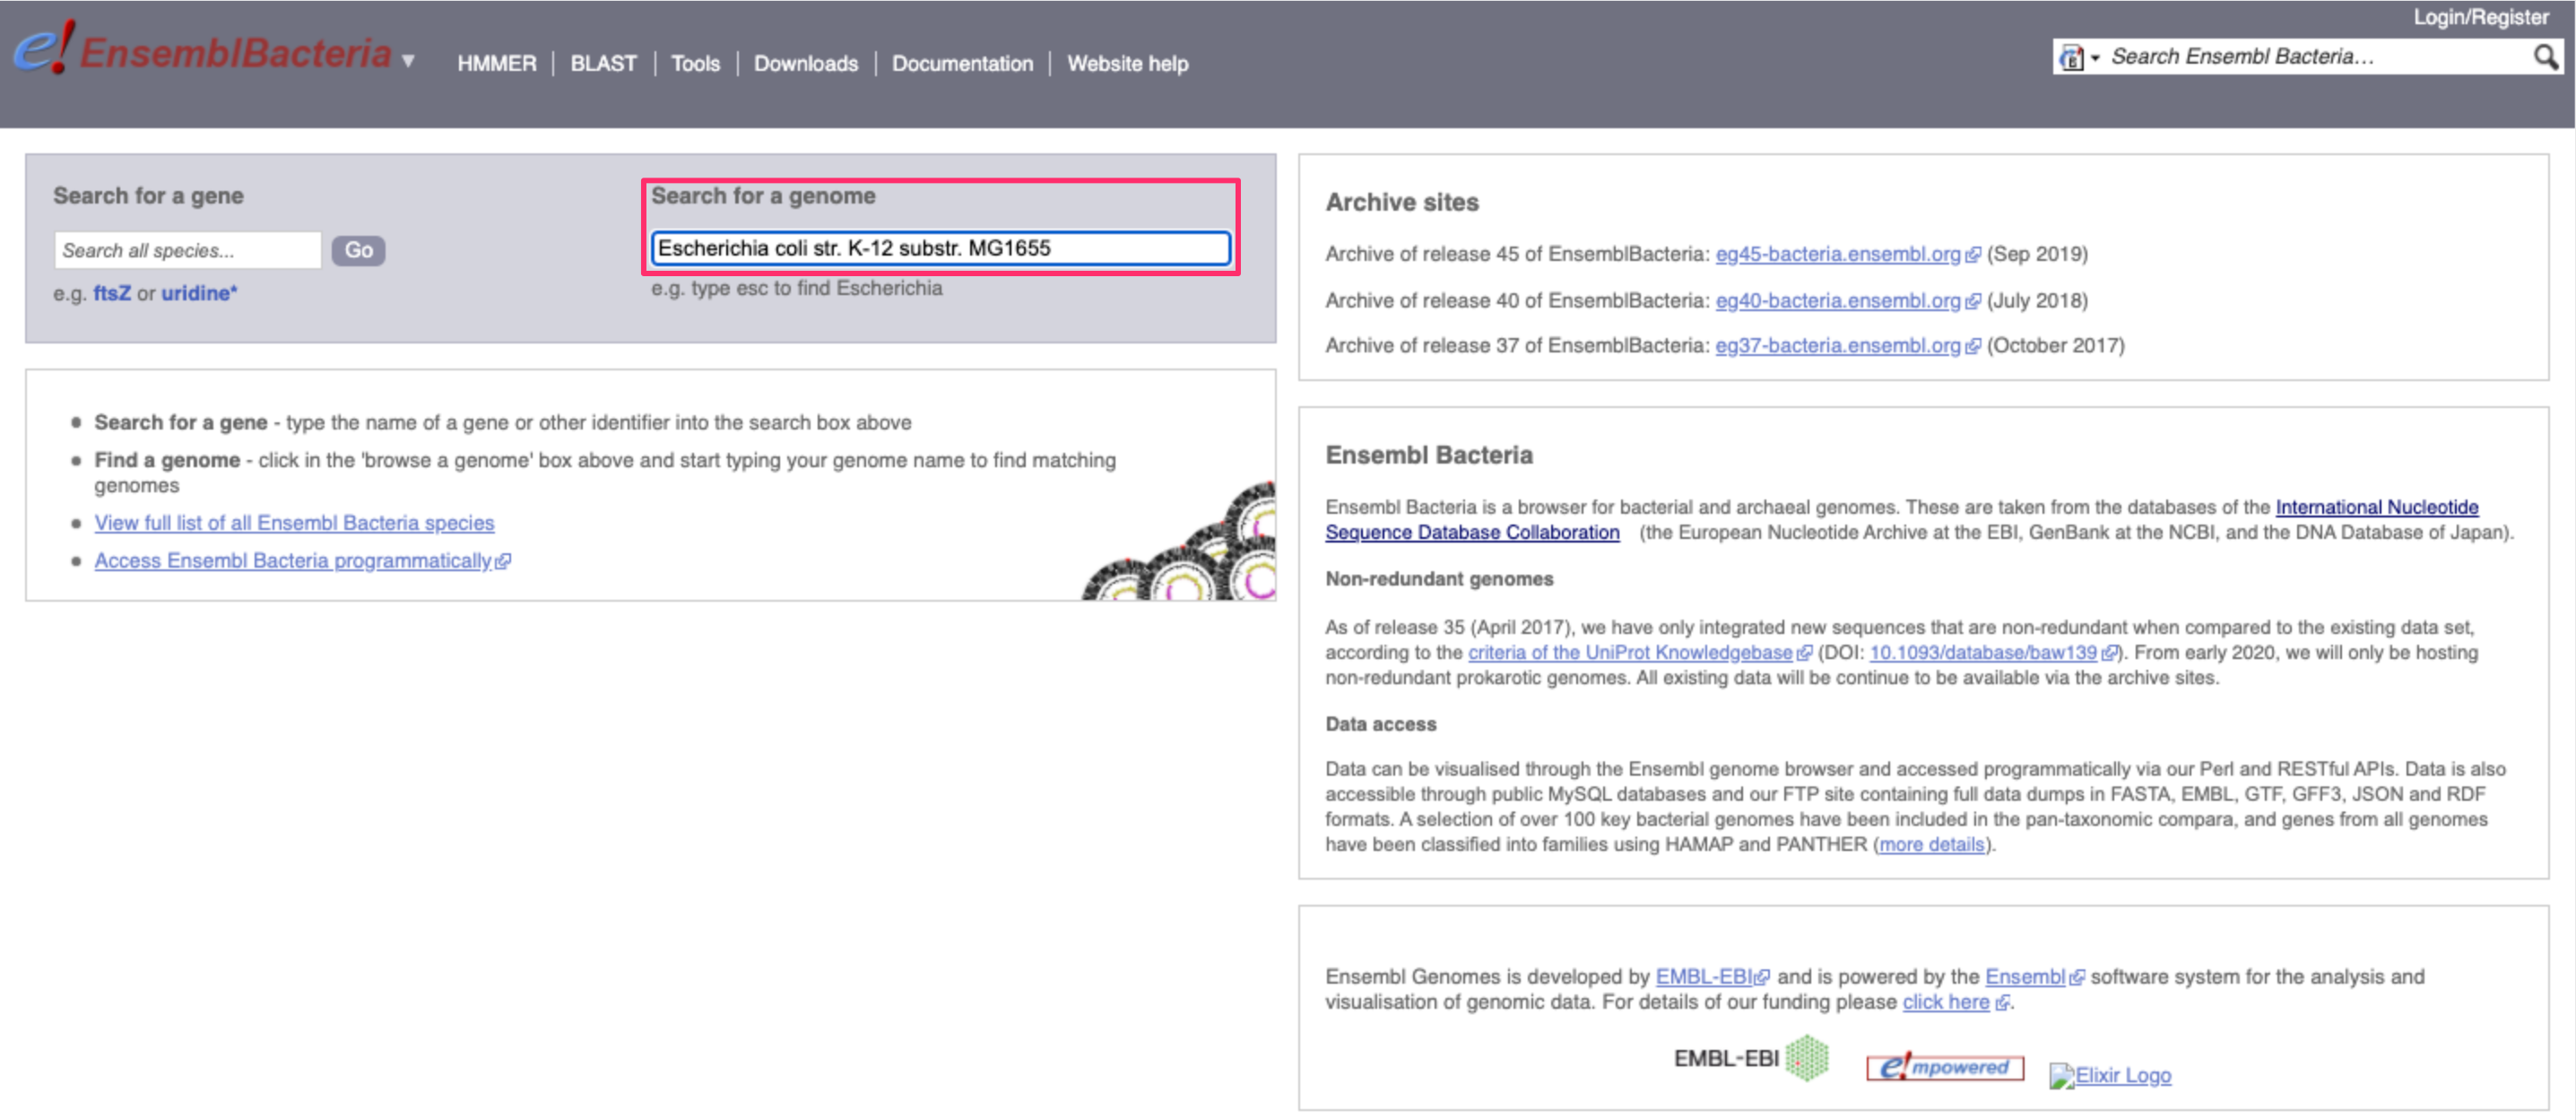Select the Data access subheading
Image resolution: width=2576 pixels, height=1120 pixels.
1380,724
